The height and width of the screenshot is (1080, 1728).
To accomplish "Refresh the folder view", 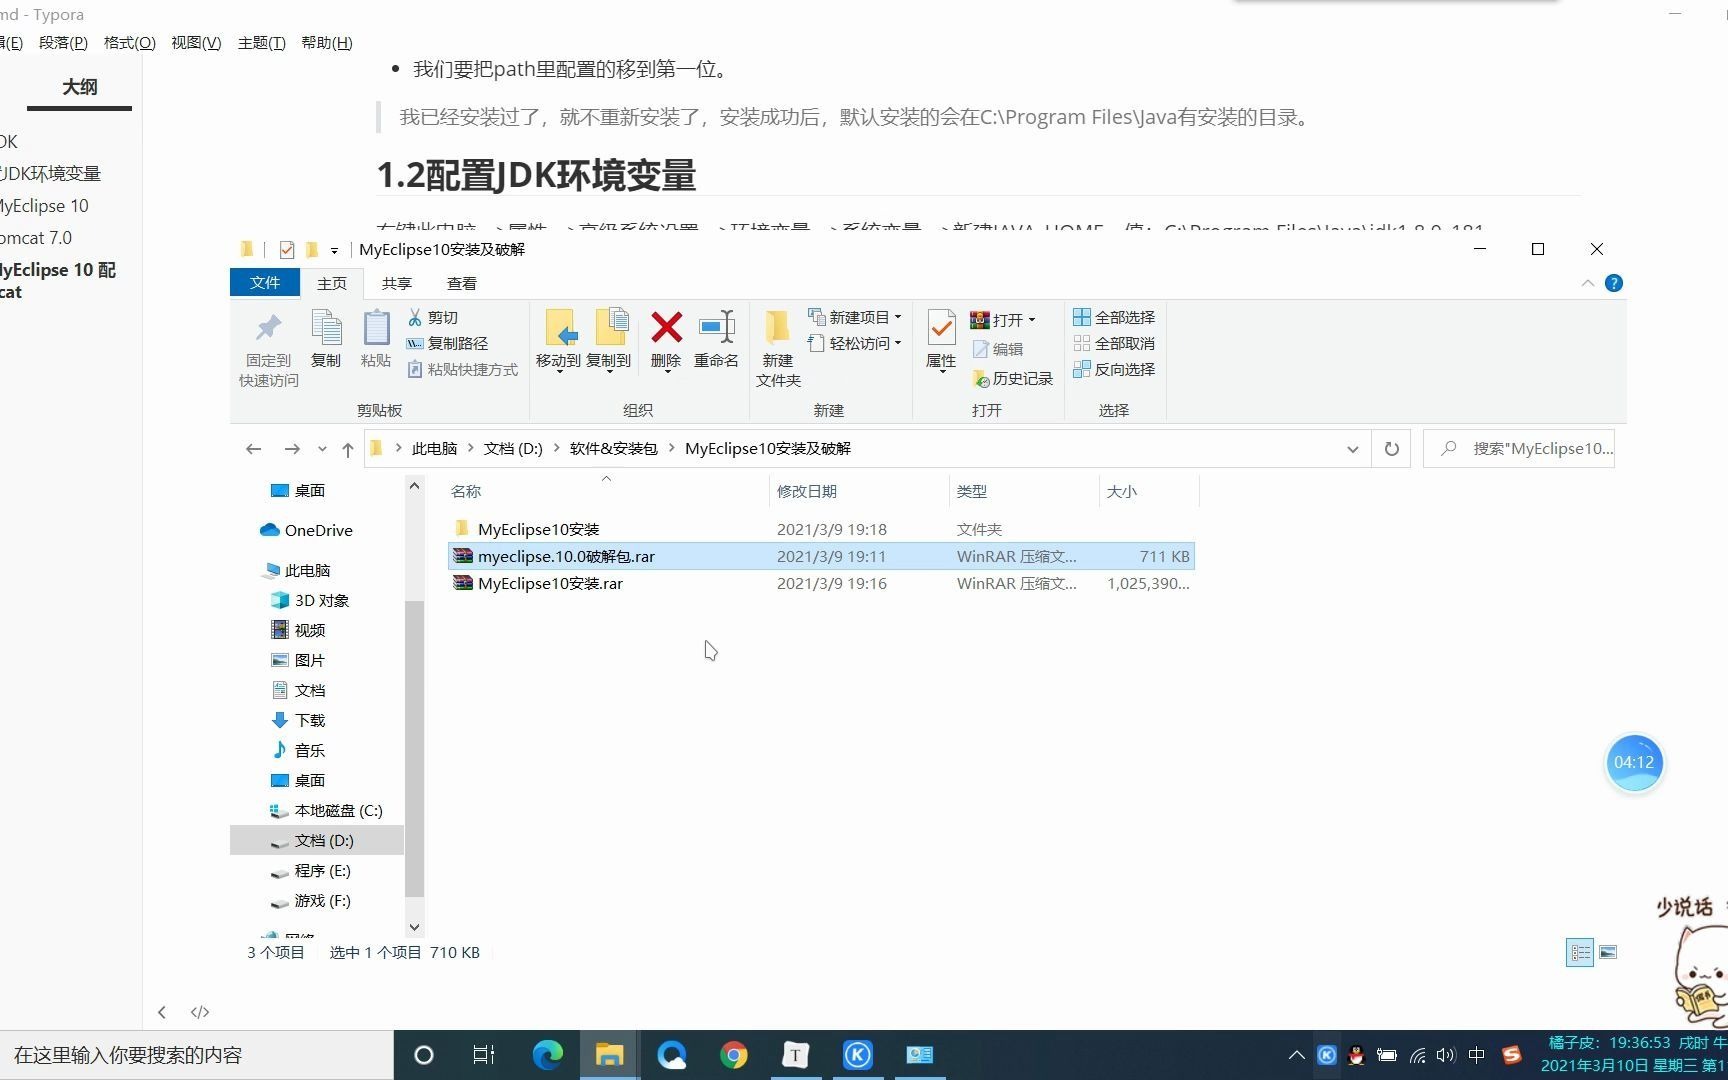I will [x=1390, y=448].
